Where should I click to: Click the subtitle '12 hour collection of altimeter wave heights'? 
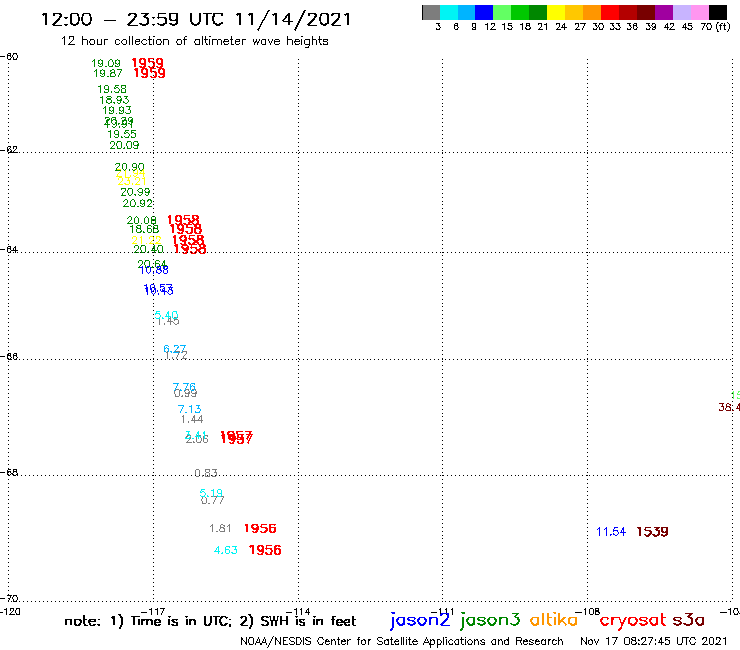194,41
